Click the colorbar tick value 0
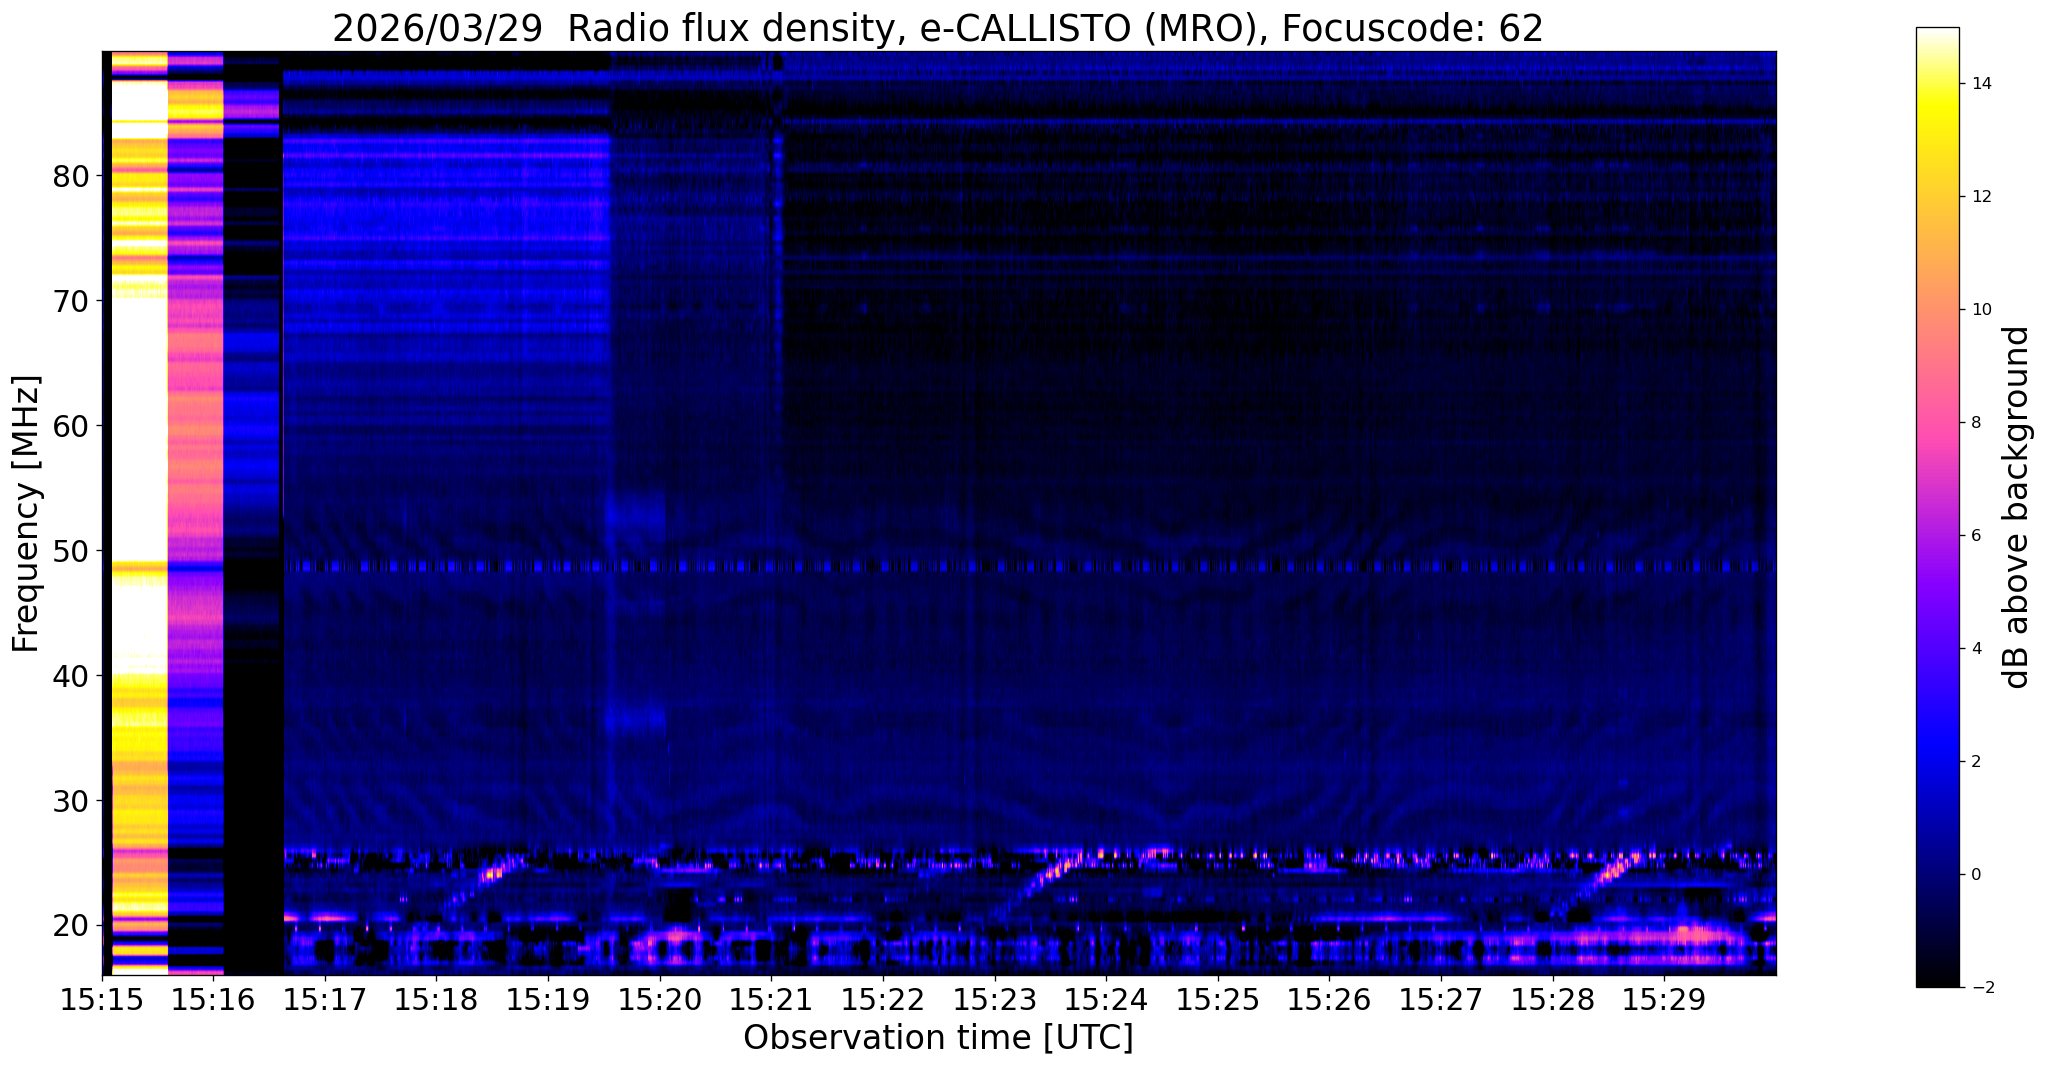2047x1067 pixels. [1975, 875]
